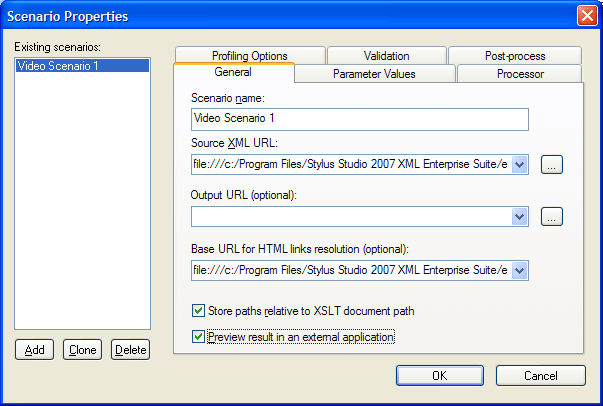Image resolution: width=603 pixels, height=406 pixels.
Task: Open the Validation tab
Action: (x=386, y=56)
